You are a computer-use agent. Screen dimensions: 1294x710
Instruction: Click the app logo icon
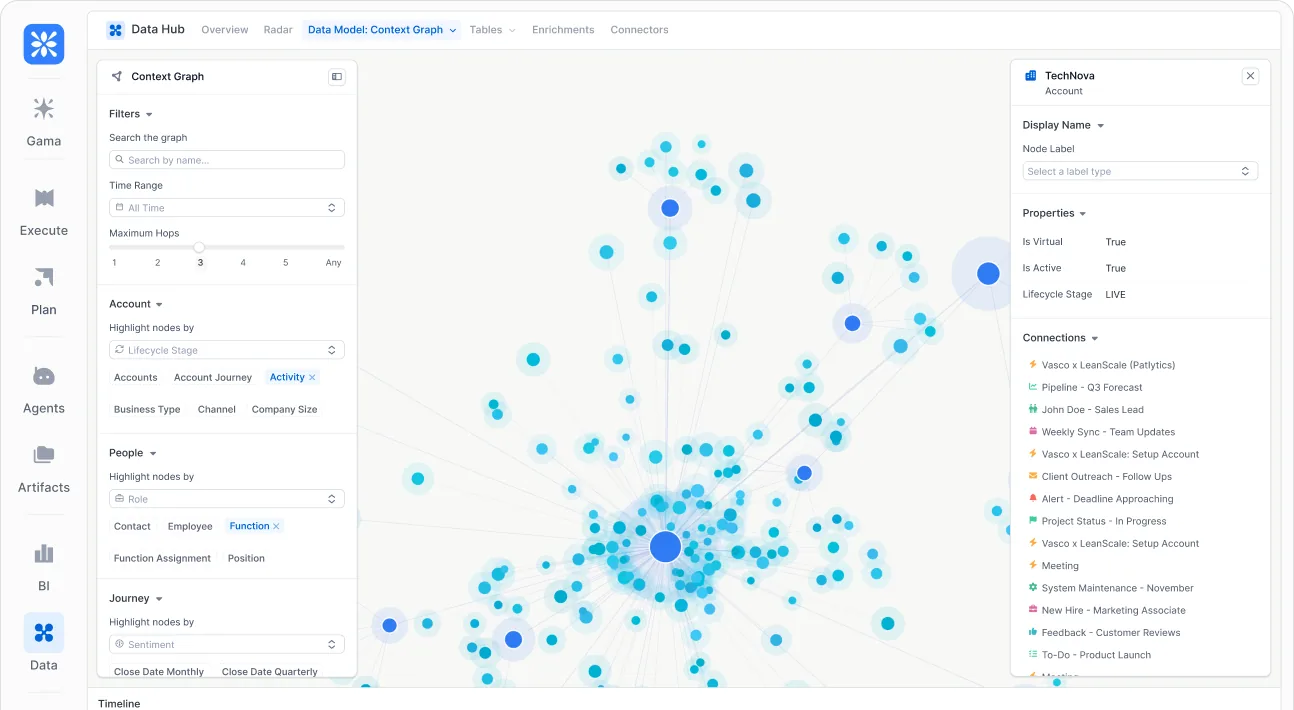44,44
